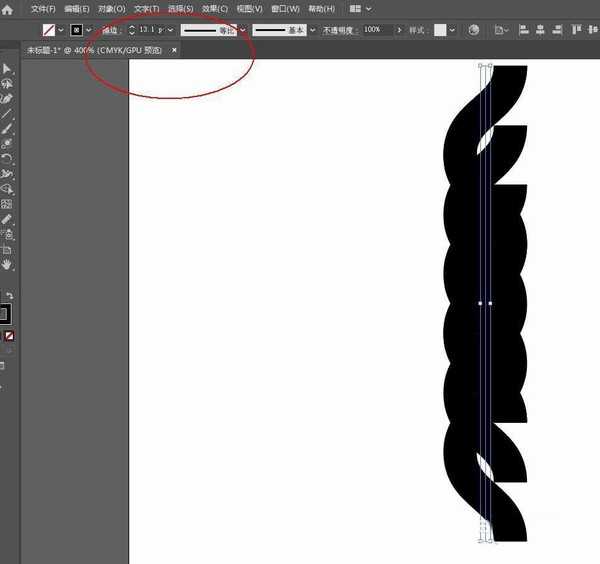Click the Home icon
Viewport: 600px width, 564px height.
(x=7, y=10)
